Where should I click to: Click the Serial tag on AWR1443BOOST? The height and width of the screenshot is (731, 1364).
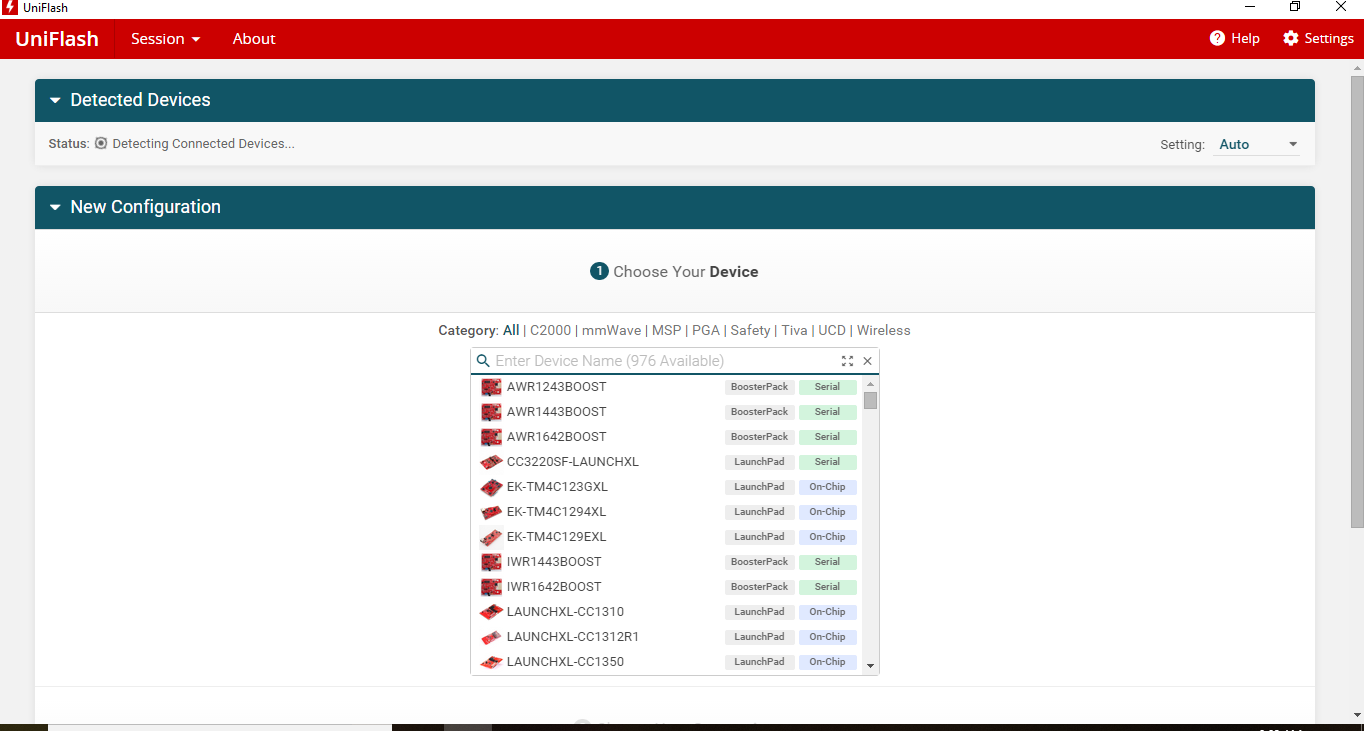pos(827,412)
